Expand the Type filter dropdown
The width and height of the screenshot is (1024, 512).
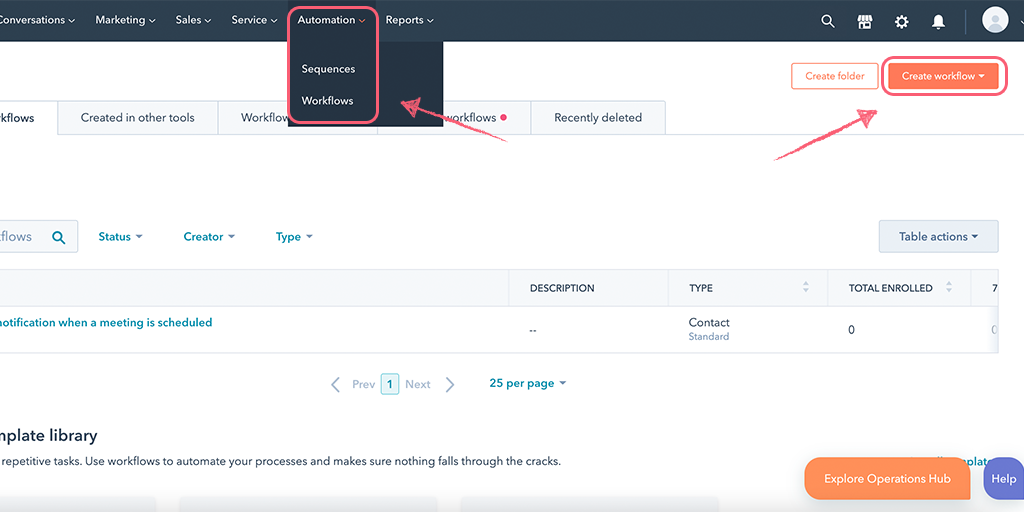click(294, 237)
